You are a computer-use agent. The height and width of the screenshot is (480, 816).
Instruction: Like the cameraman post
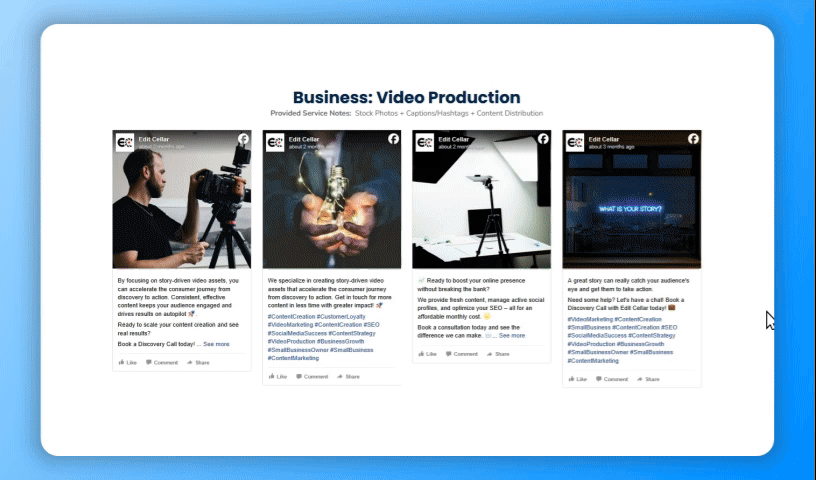(128, 362)
